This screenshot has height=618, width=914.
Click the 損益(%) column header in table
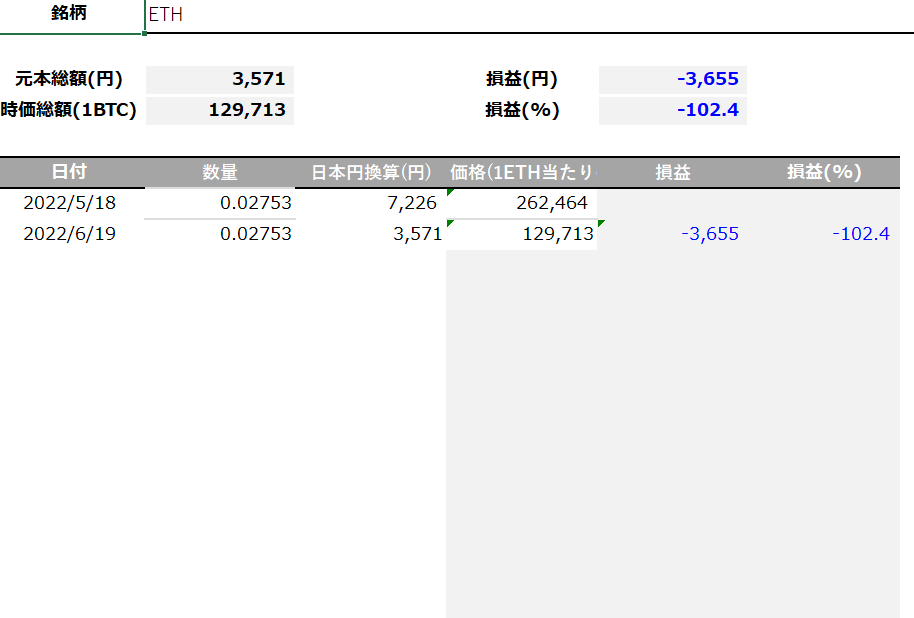[x=824, y=172]
